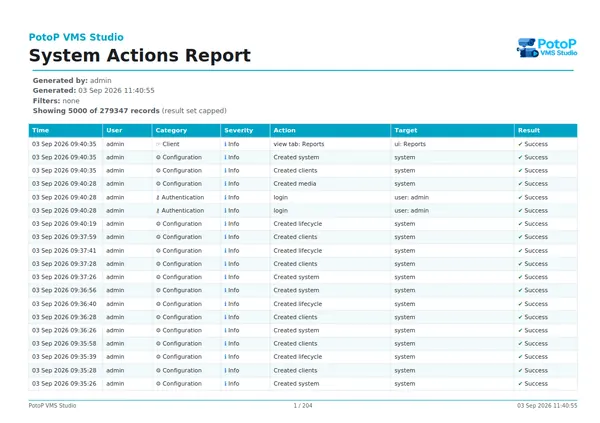The image size is (600, 423).
Task: Click Success text in the 09:35:26 row
Action: (536, 384)
